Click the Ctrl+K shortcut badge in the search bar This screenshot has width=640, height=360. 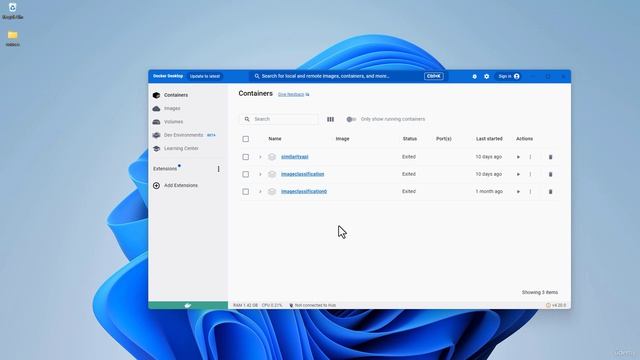pos(433,76)
